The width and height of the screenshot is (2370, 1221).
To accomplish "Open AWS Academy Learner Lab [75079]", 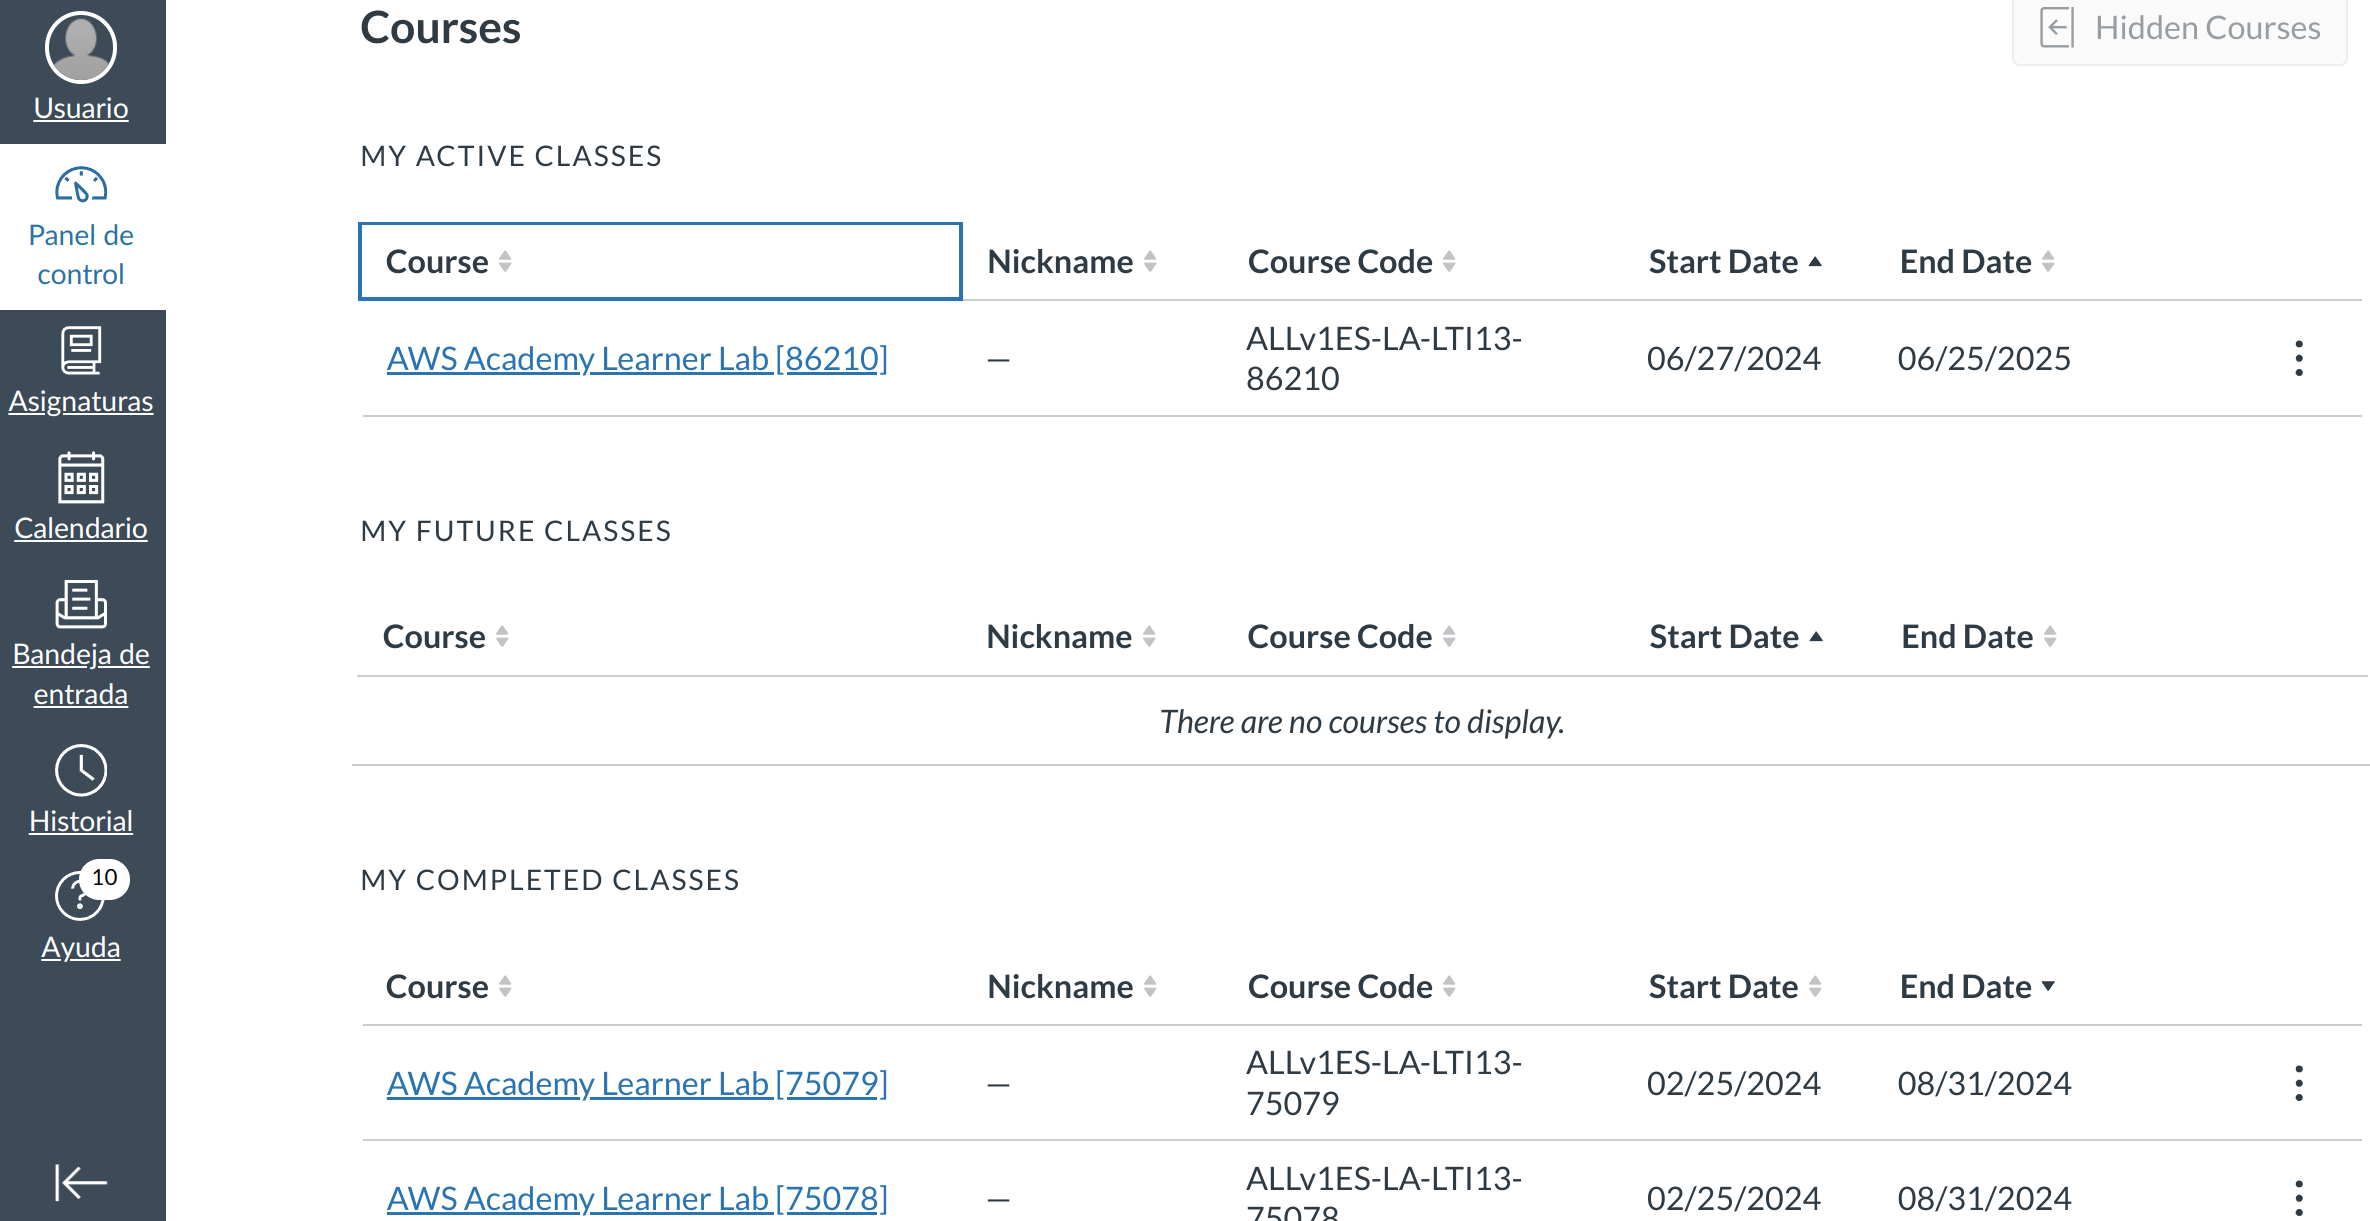I will pyautogui.click(x=637, y=1083).
